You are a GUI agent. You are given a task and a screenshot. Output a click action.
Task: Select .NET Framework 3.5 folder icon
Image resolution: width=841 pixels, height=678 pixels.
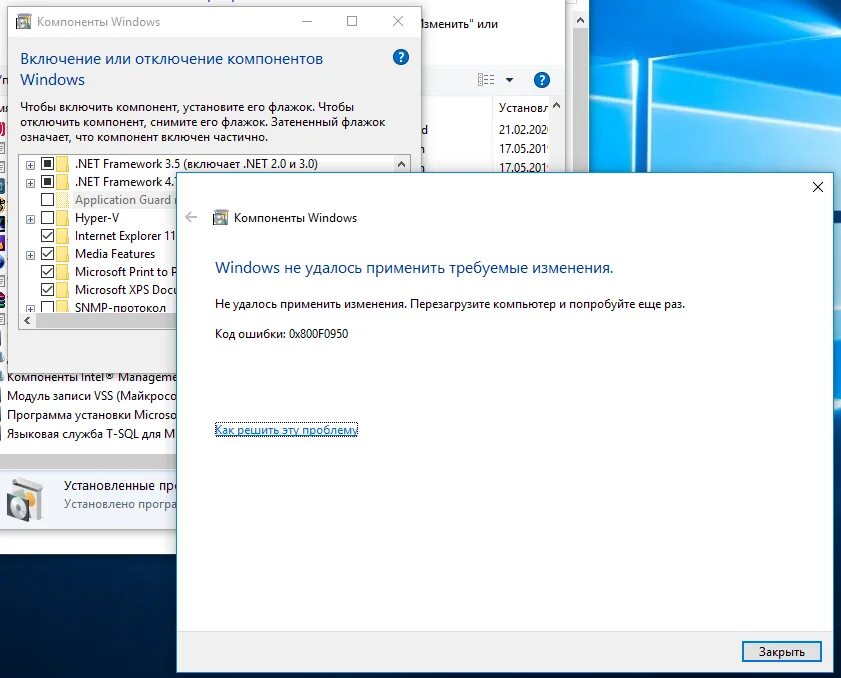click(x=63, y=164)
